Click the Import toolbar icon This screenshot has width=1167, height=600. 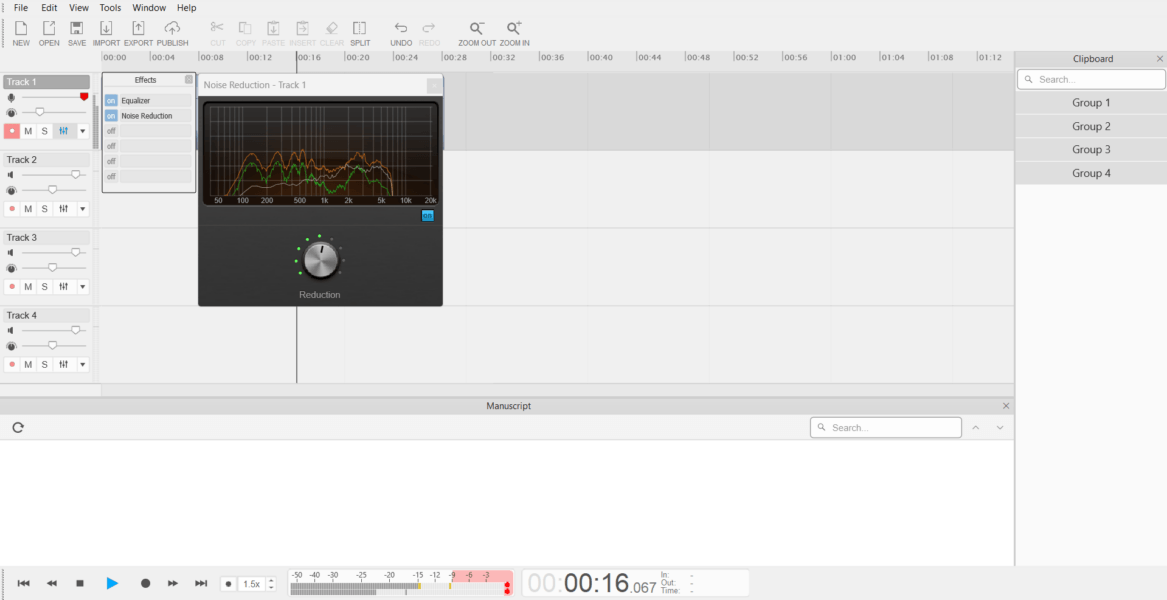[106, 29]
